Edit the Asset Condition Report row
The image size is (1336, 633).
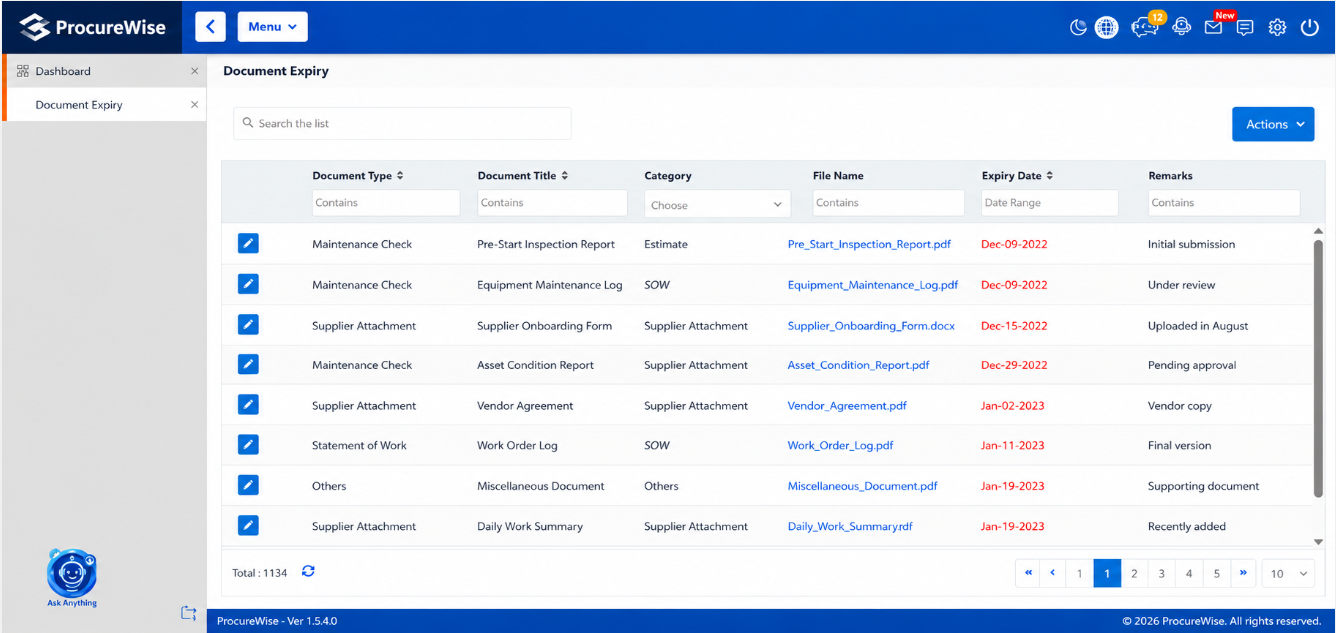(x=248, y=364)
